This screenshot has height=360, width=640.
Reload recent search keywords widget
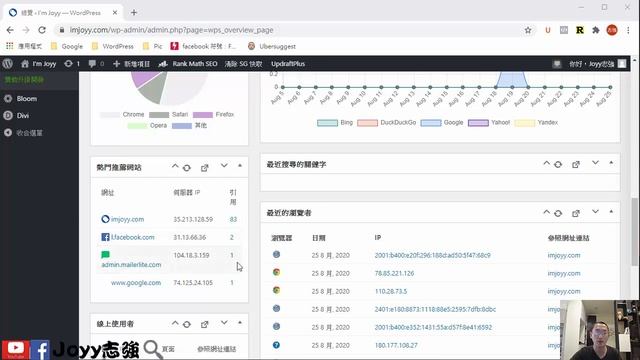(558, 164)
